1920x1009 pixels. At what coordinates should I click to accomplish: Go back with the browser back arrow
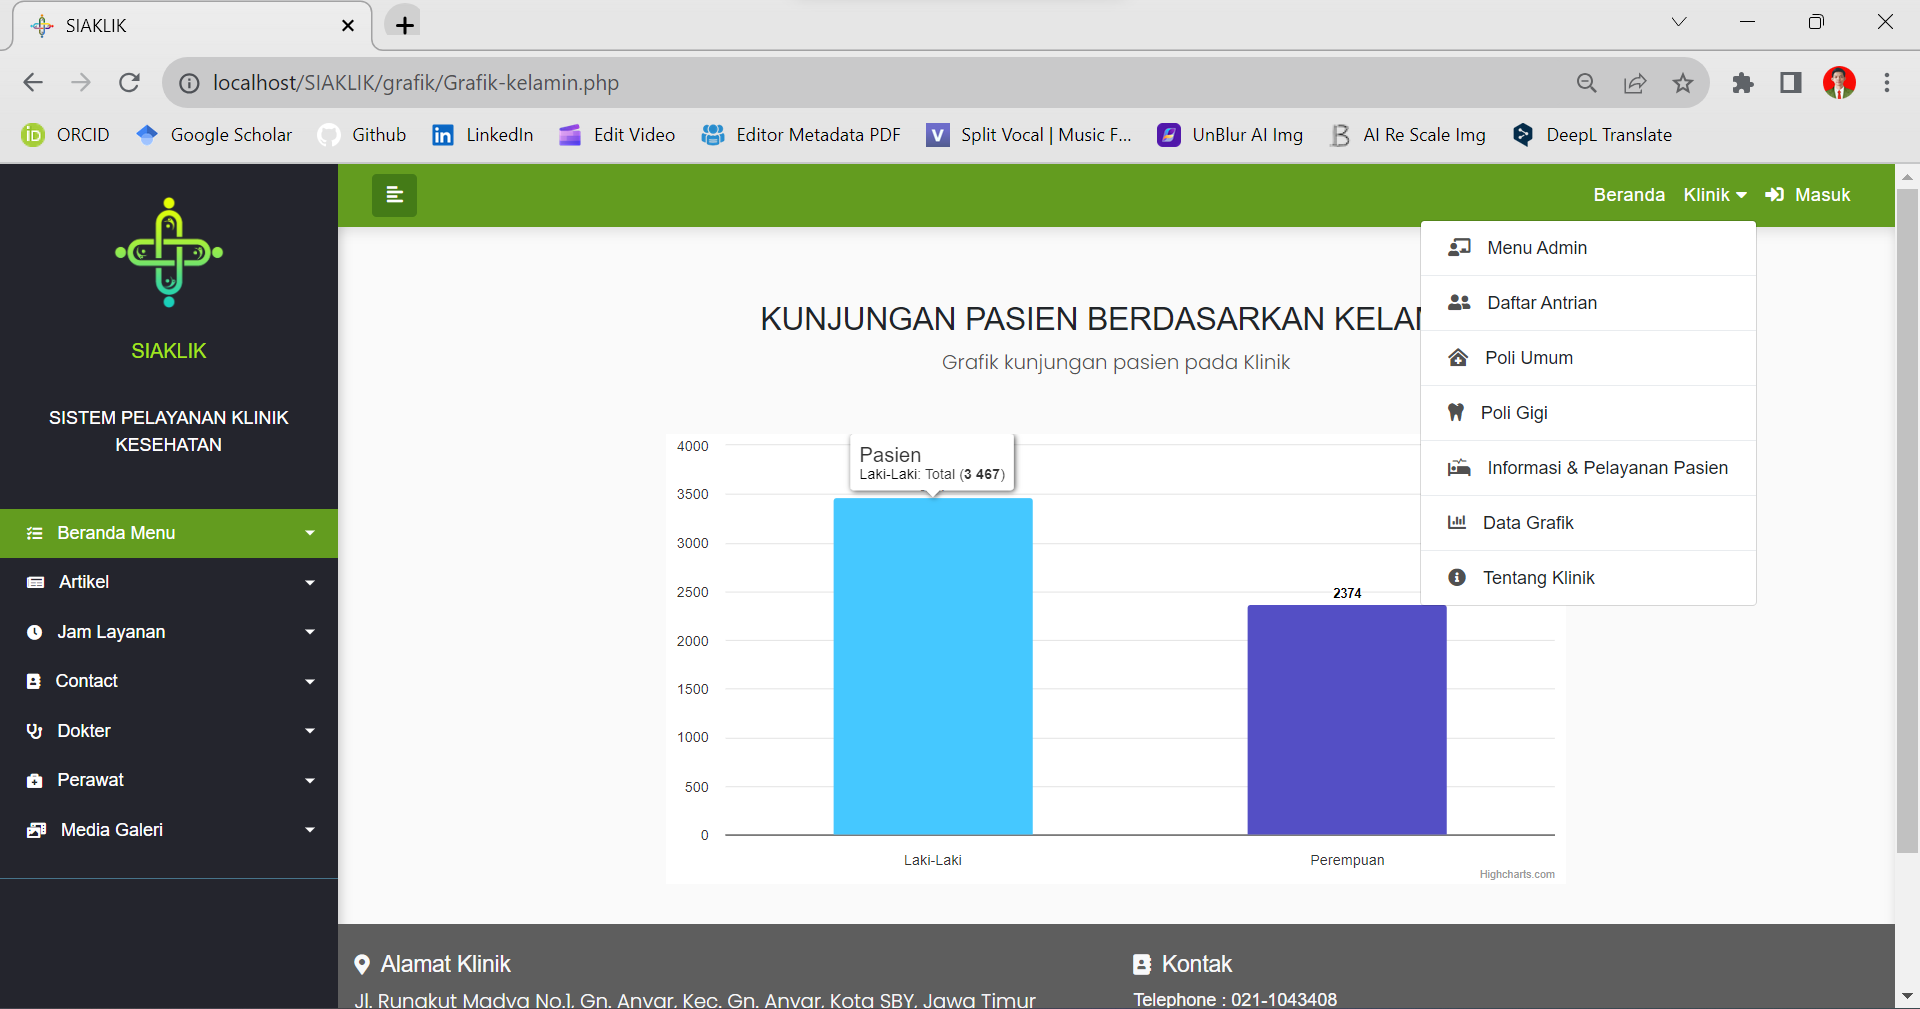33,83
